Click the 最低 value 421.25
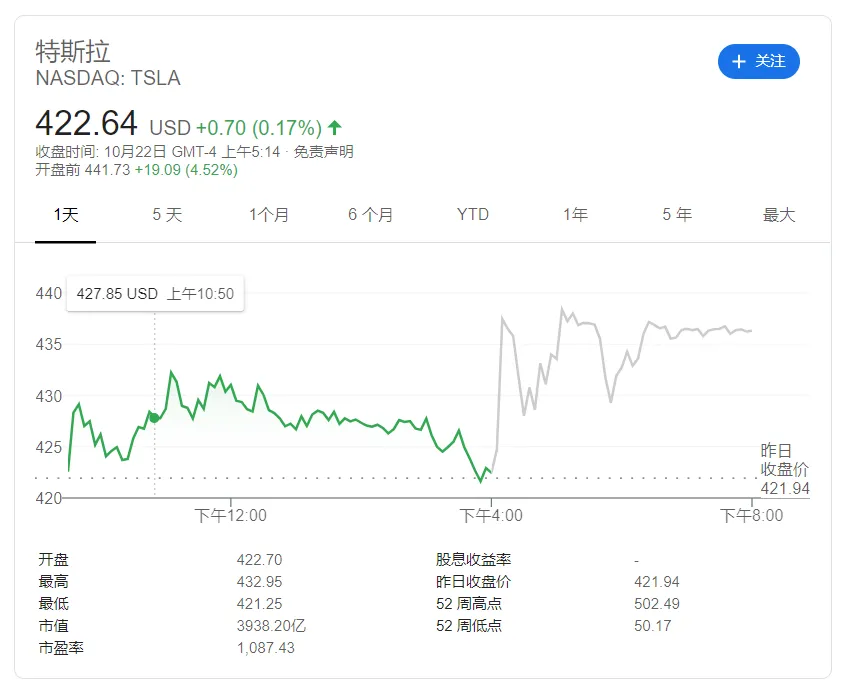 point(259,604)
